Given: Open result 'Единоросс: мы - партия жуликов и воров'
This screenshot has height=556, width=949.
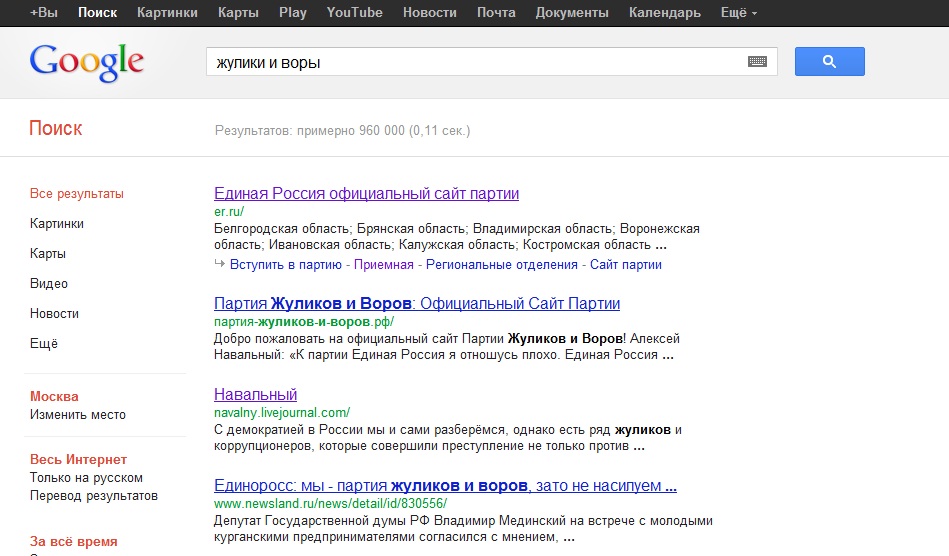Looking at the screenshot, I should point(445,485).
